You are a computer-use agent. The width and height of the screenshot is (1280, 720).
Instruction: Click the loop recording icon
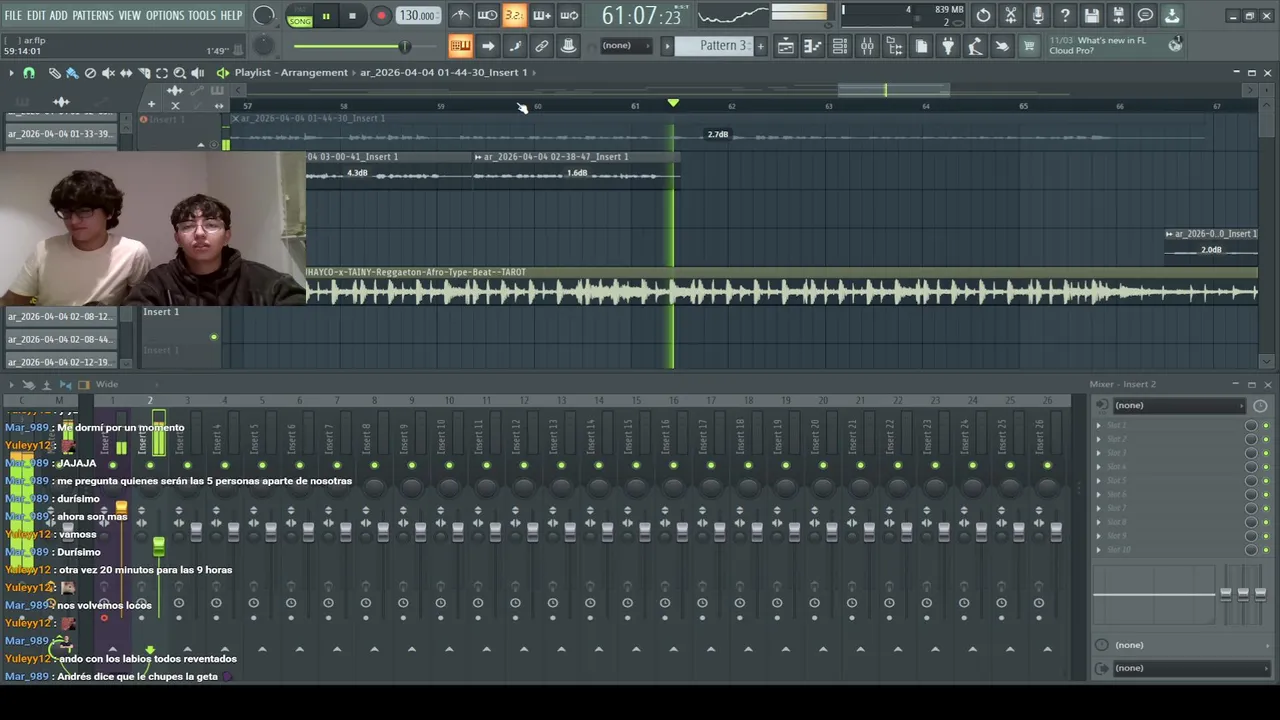[x=568, y=15]
